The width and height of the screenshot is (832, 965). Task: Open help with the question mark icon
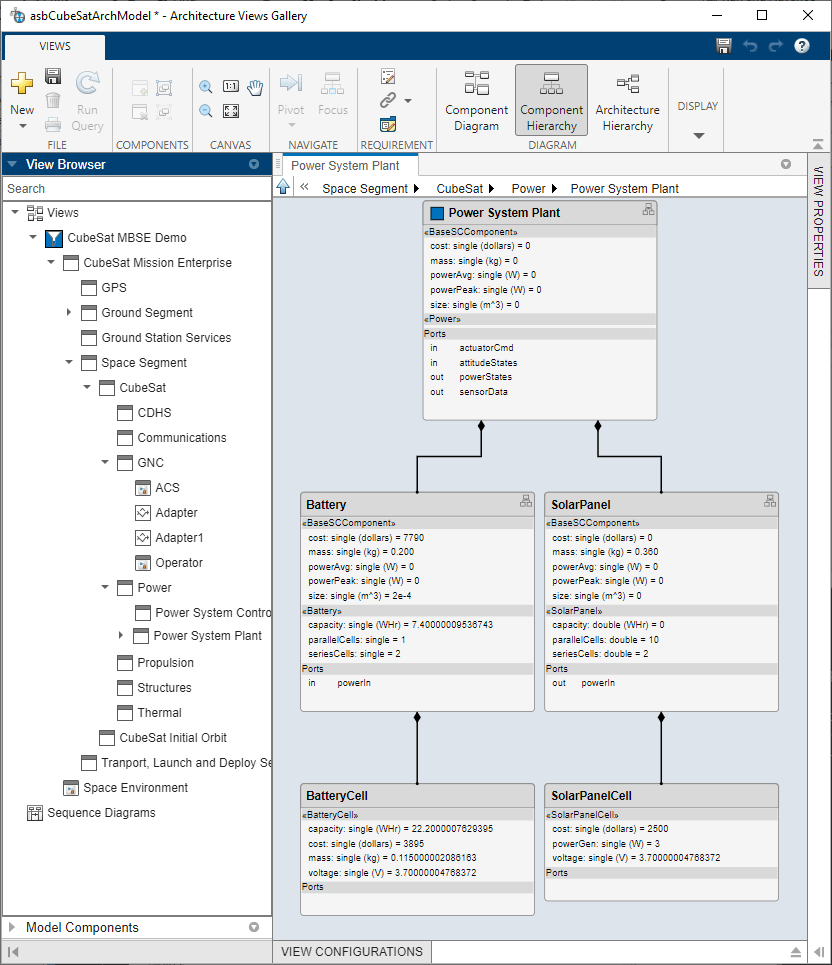800,47
